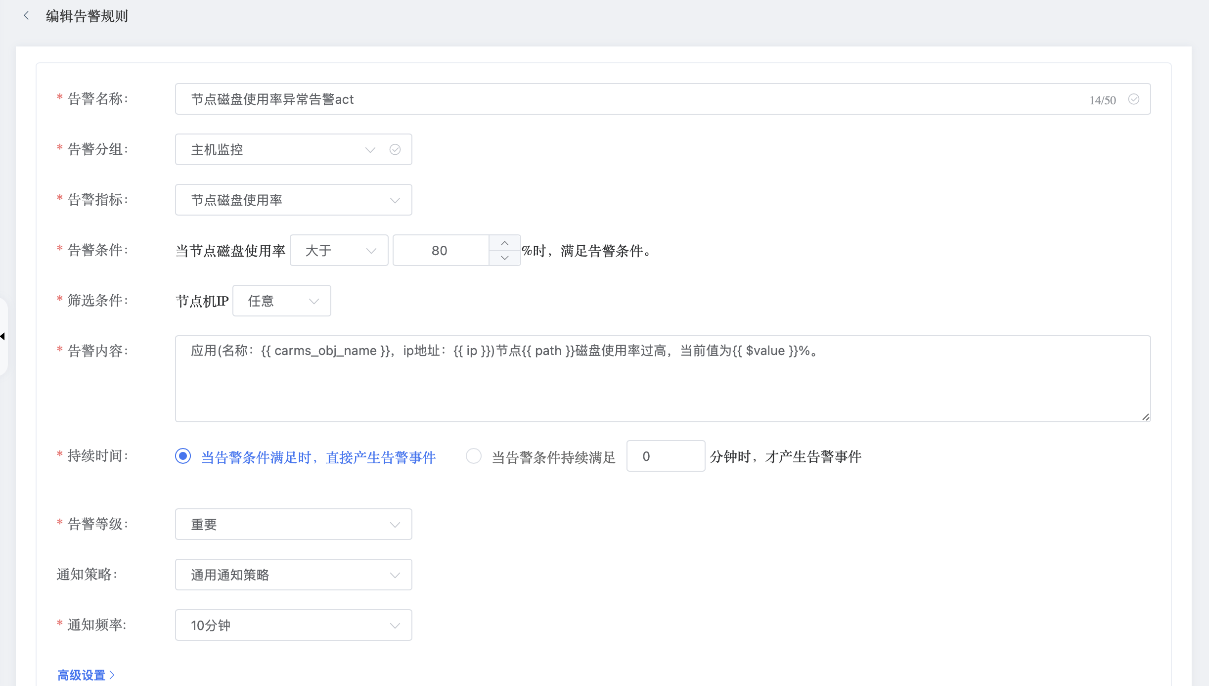1209x686 pixels.
Task: Open the 节点机IP 任意 filter dropdown
Action: point(281,301)
